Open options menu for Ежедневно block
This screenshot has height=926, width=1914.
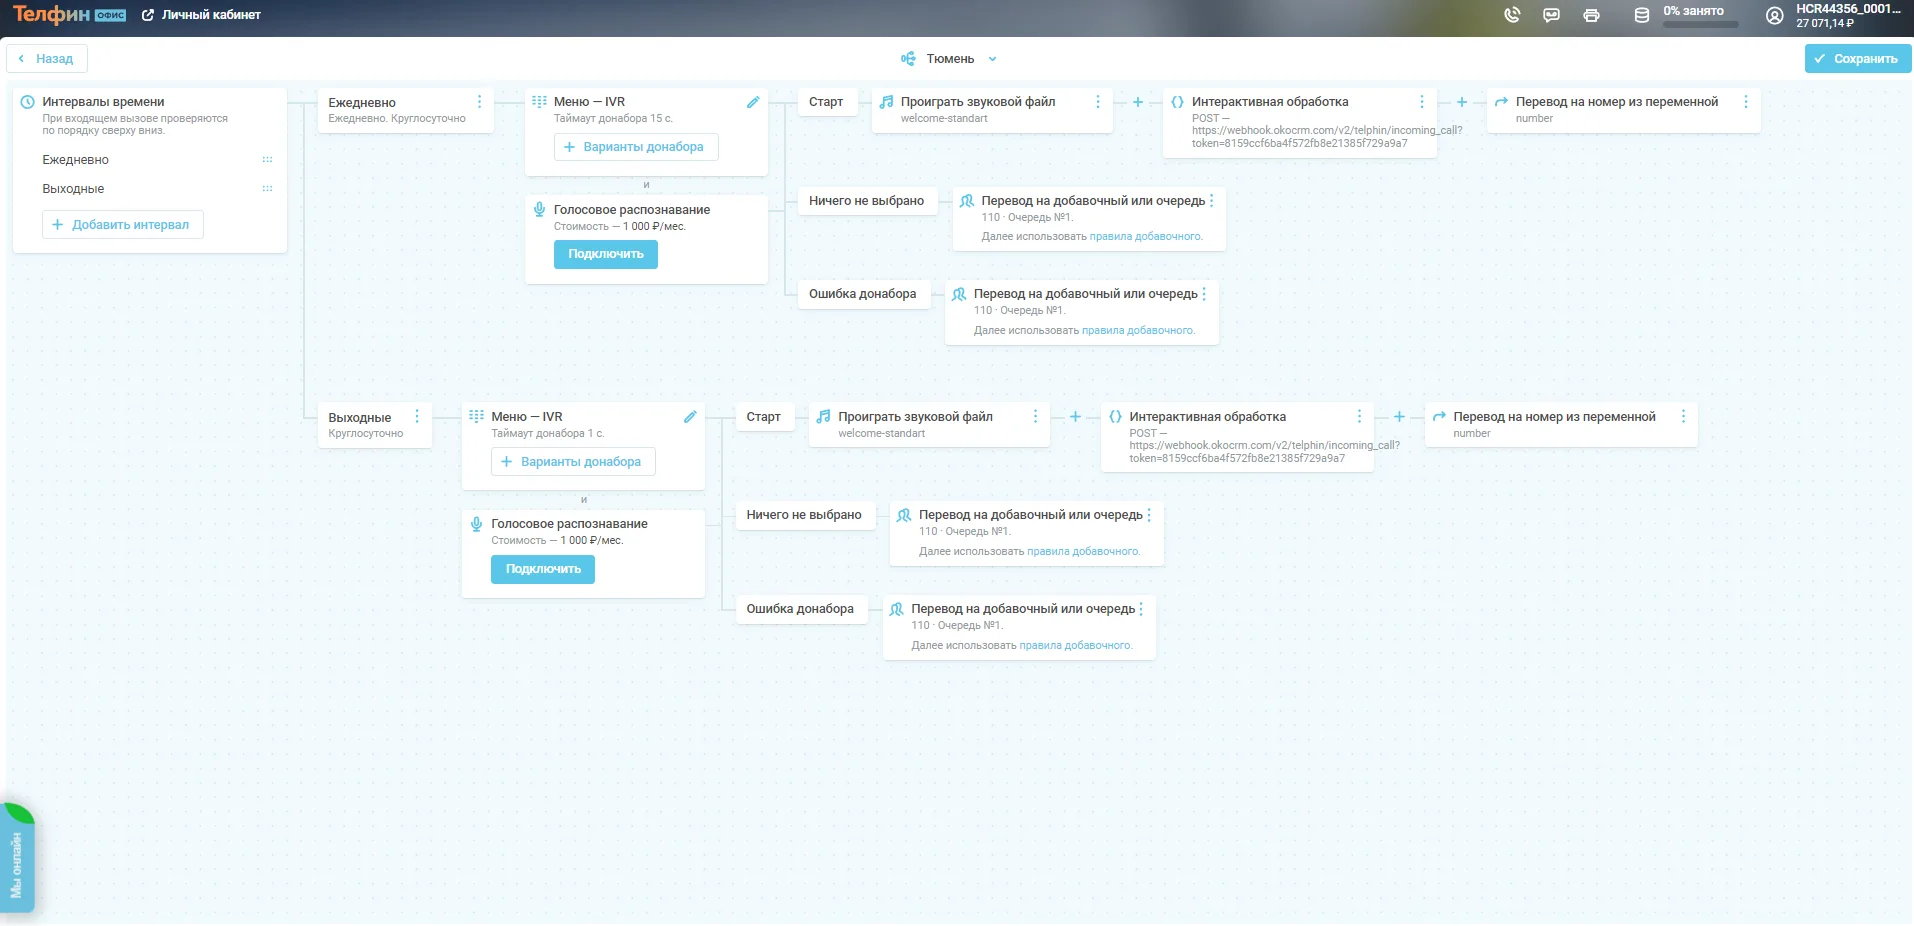tap(479, 102)
